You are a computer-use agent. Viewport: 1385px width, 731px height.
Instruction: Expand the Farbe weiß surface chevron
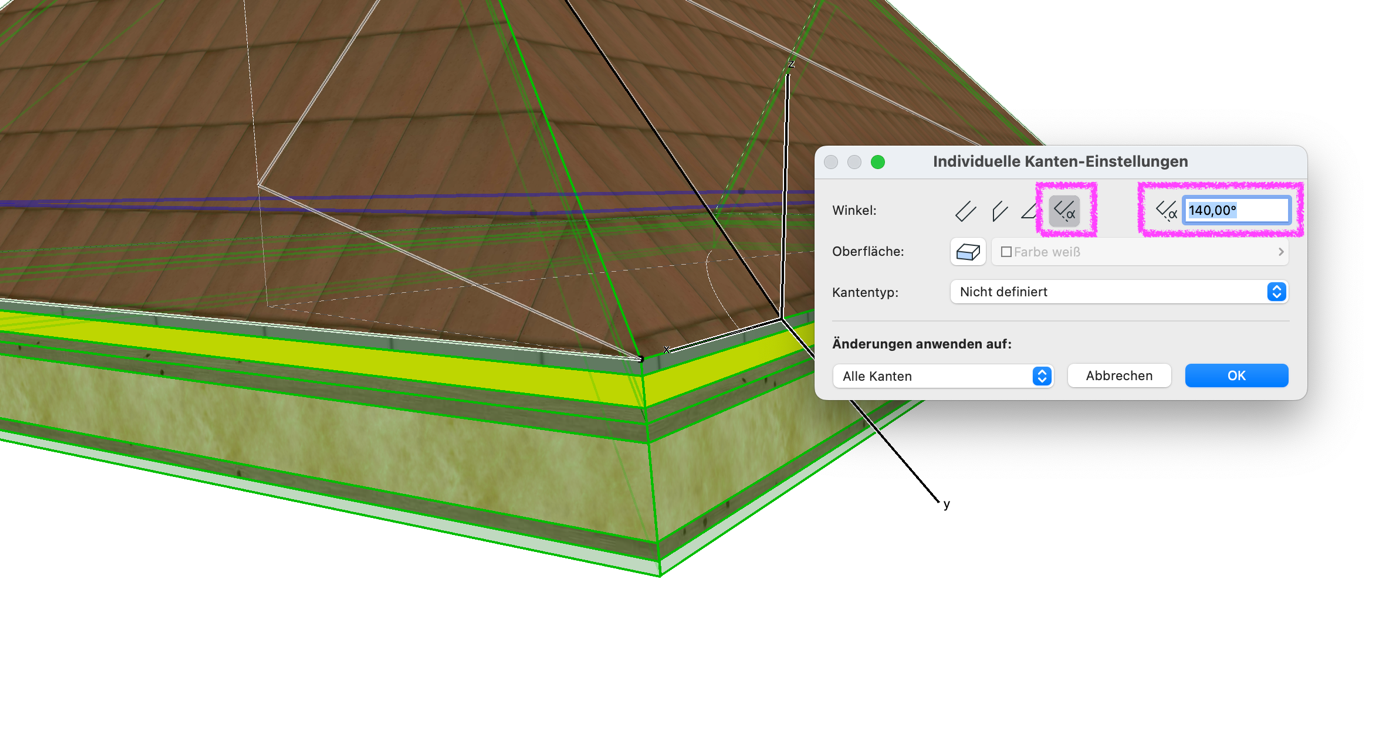[x=1280, y=252]
